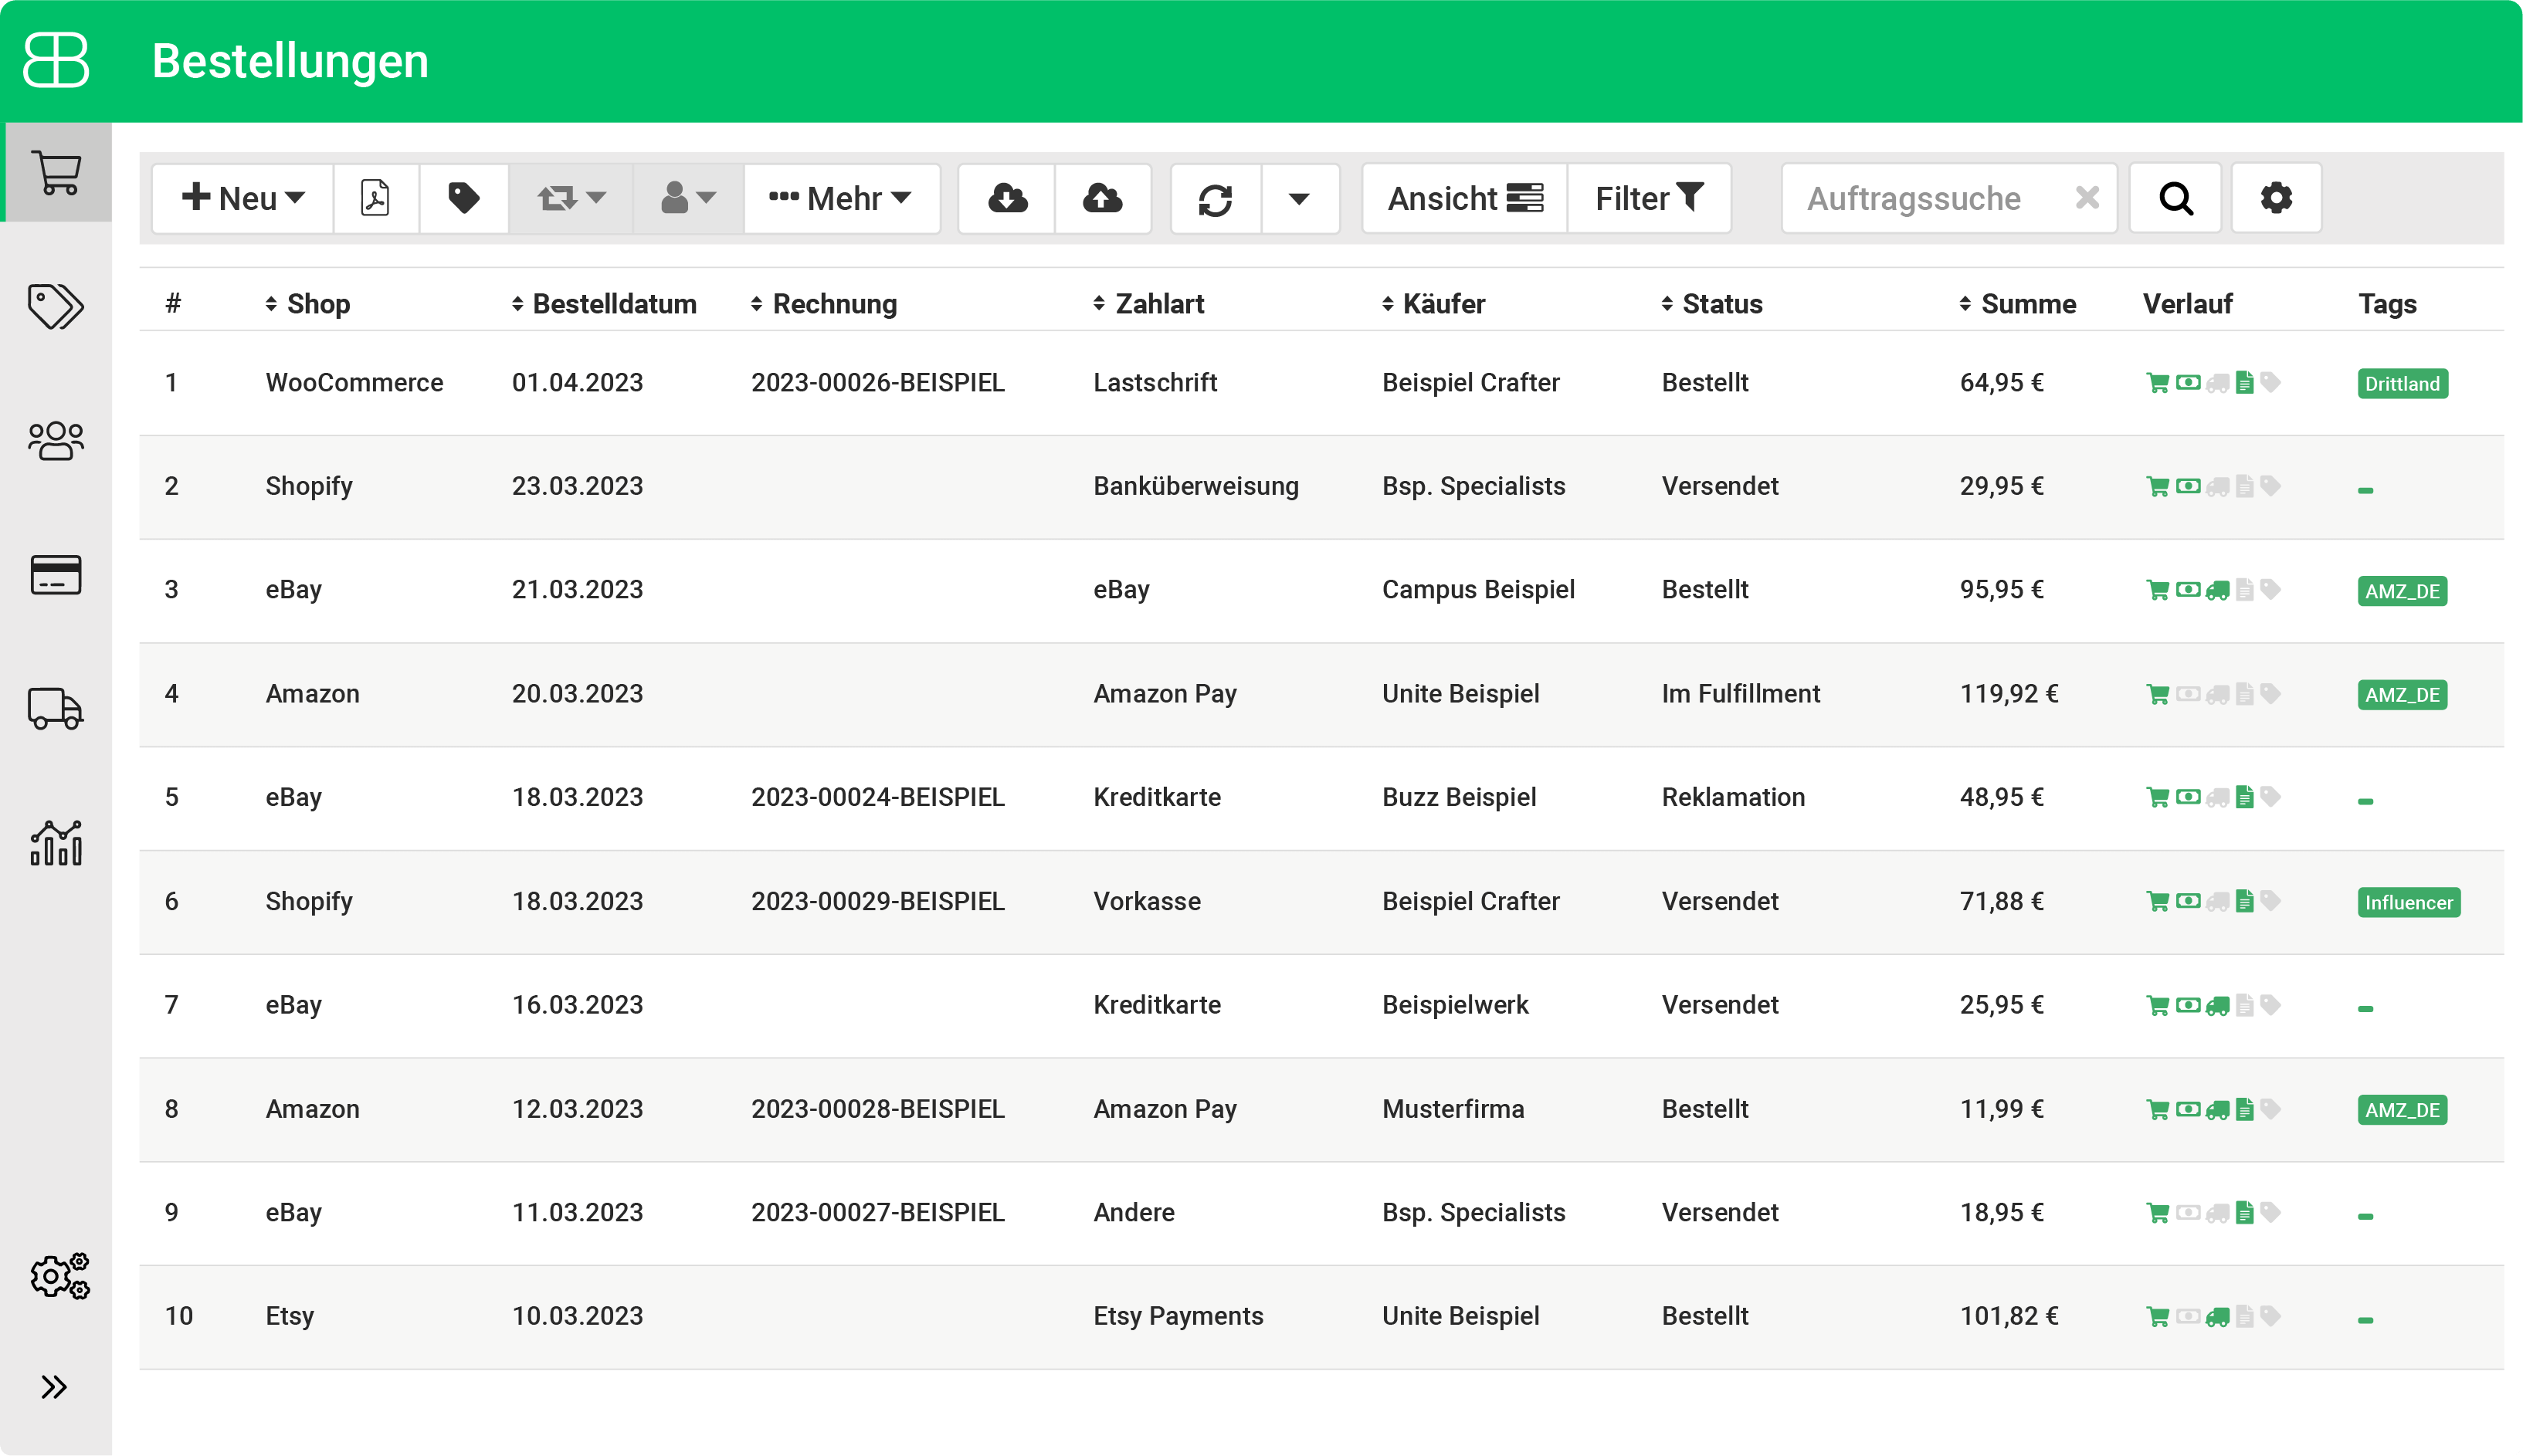
Task: Open the settings gears sidebar section
Action: (60, 1276)
